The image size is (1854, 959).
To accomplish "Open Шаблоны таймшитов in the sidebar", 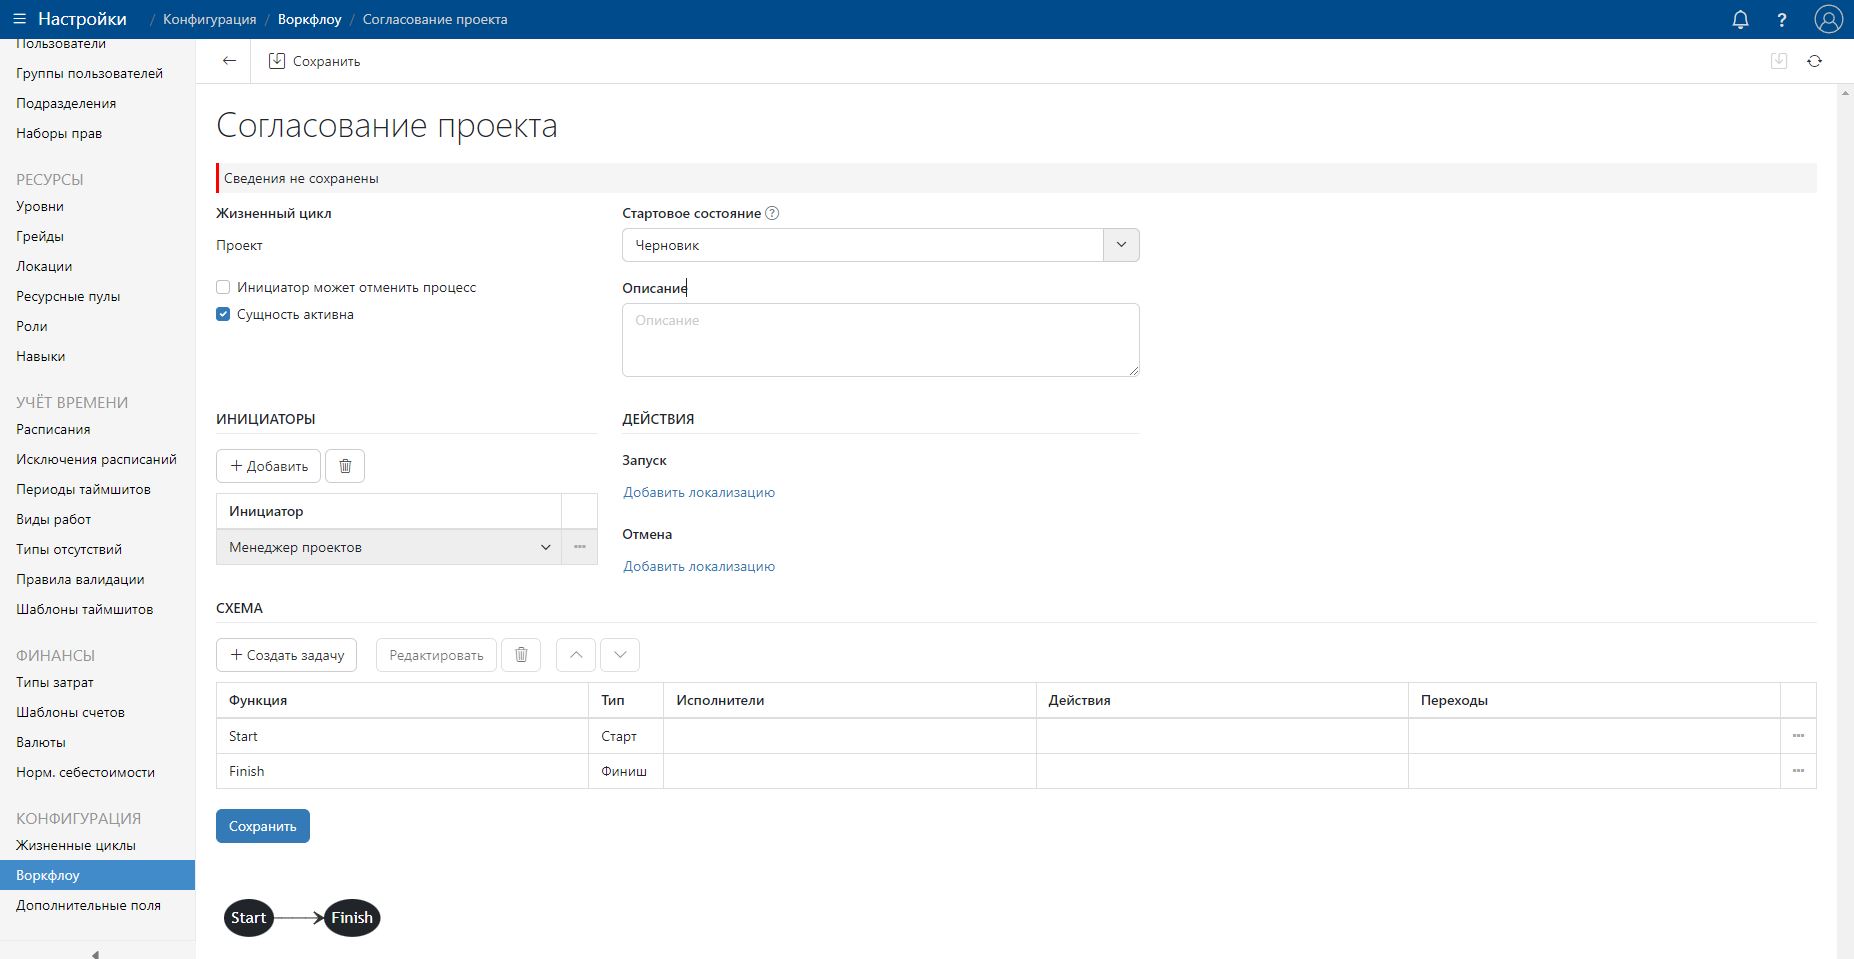I will 84,609.
